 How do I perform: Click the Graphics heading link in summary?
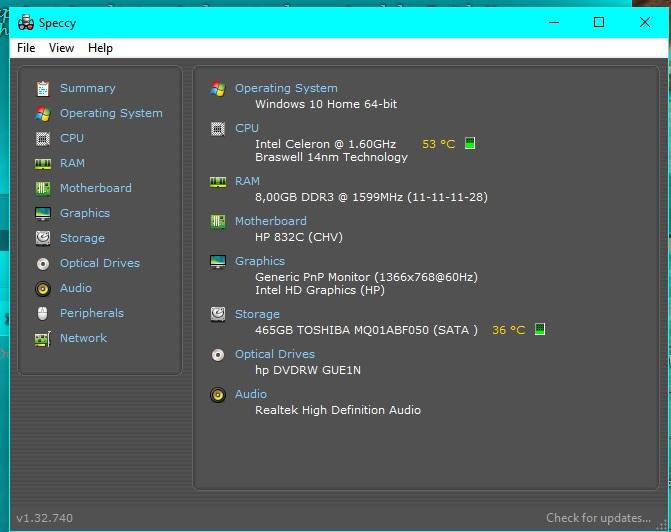pos(260,261)
